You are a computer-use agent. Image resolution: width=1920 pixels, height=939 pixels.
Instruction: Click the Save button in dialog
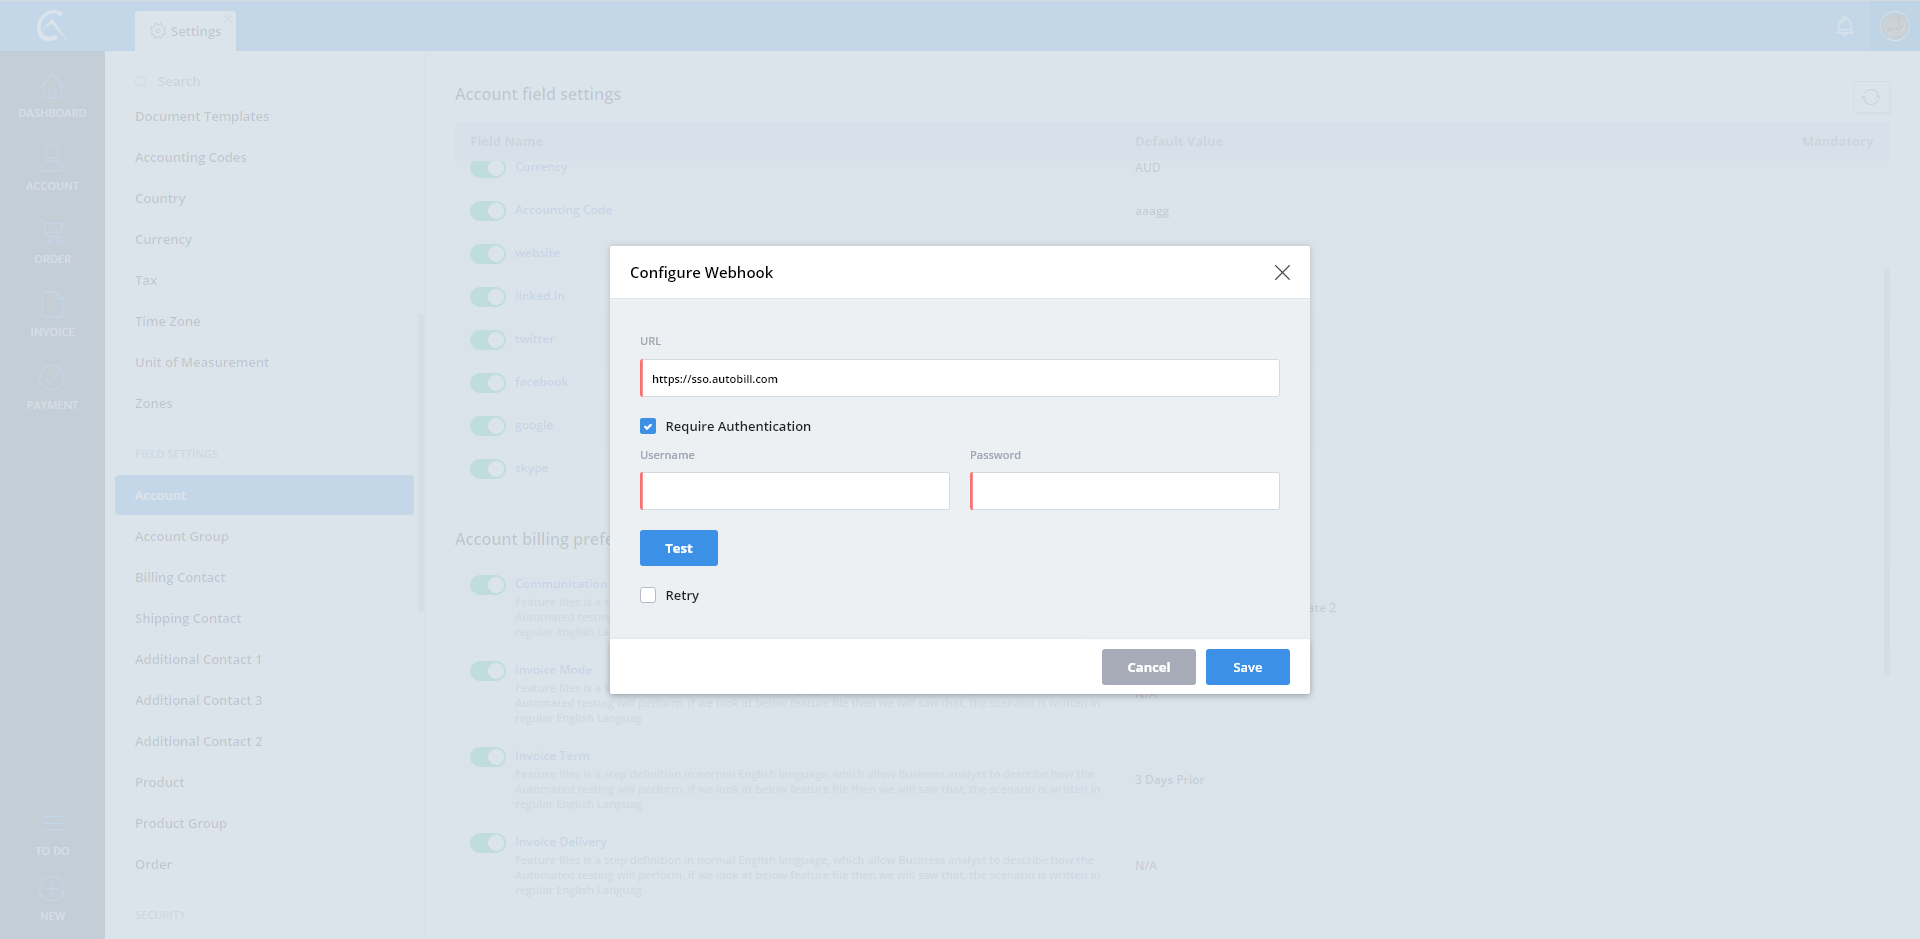click(1247, 668)
